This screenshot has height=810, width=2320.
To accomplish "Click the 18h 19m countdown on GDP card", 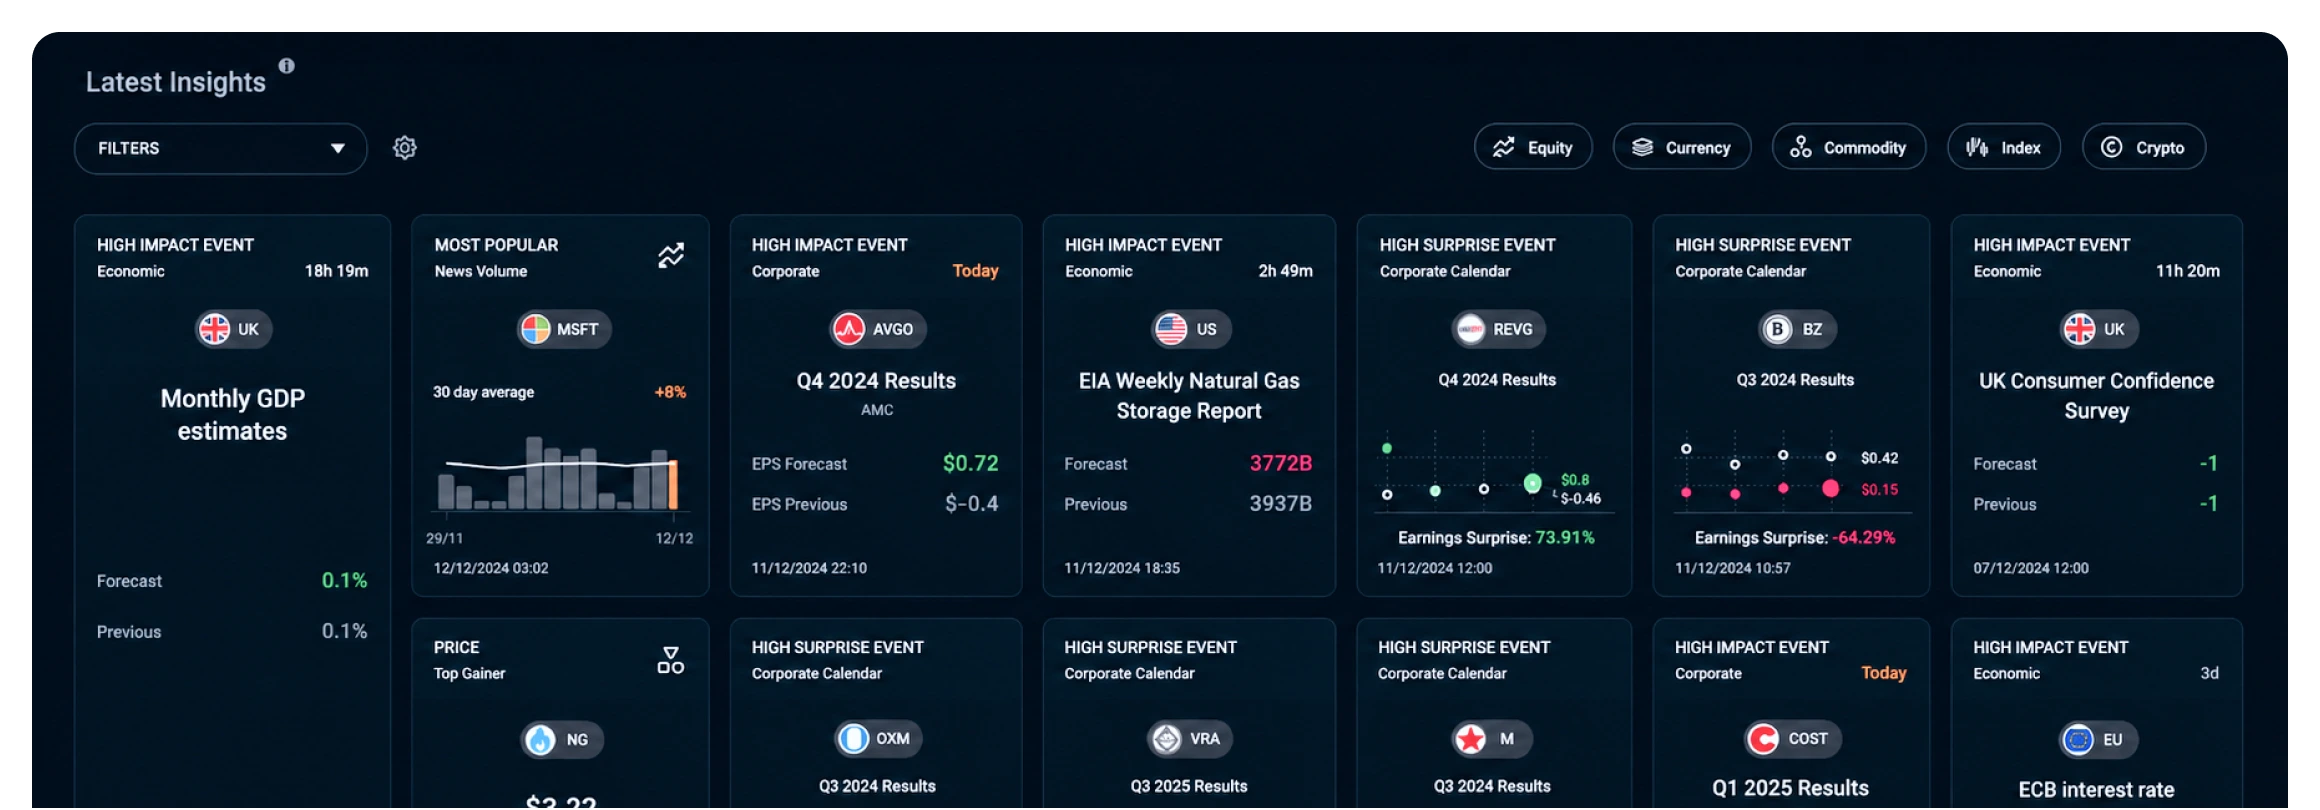I will [336, 271].
